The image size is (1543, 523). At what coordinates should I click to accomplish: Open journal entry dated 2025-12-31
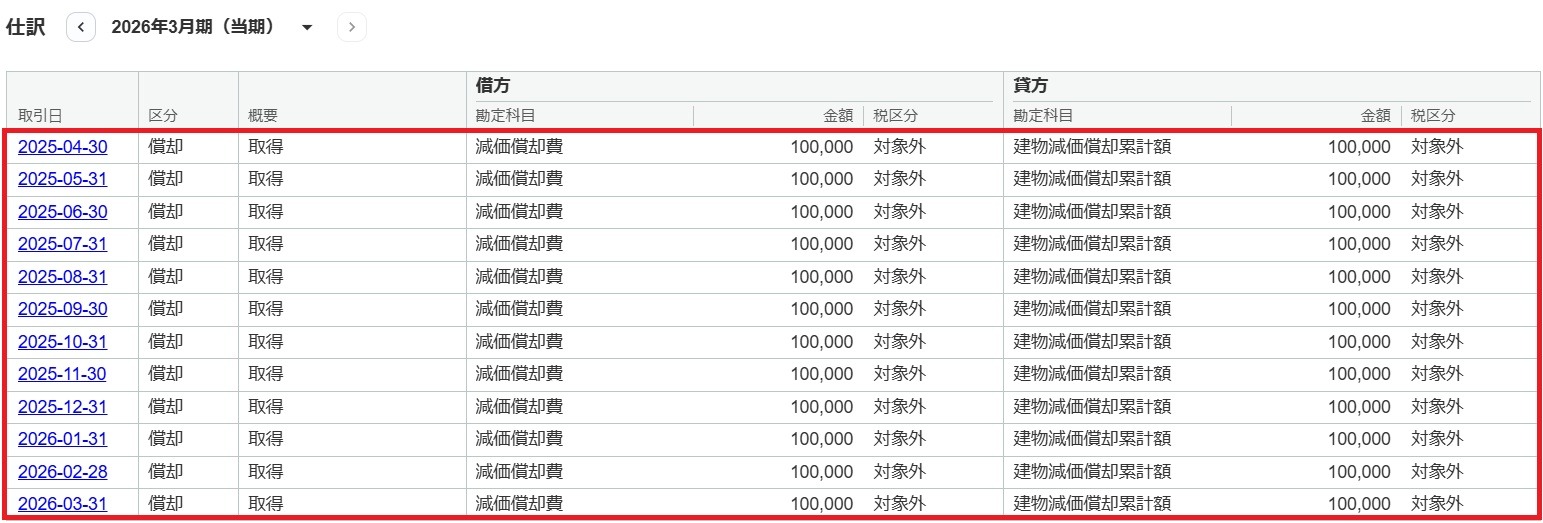(62, 407)
